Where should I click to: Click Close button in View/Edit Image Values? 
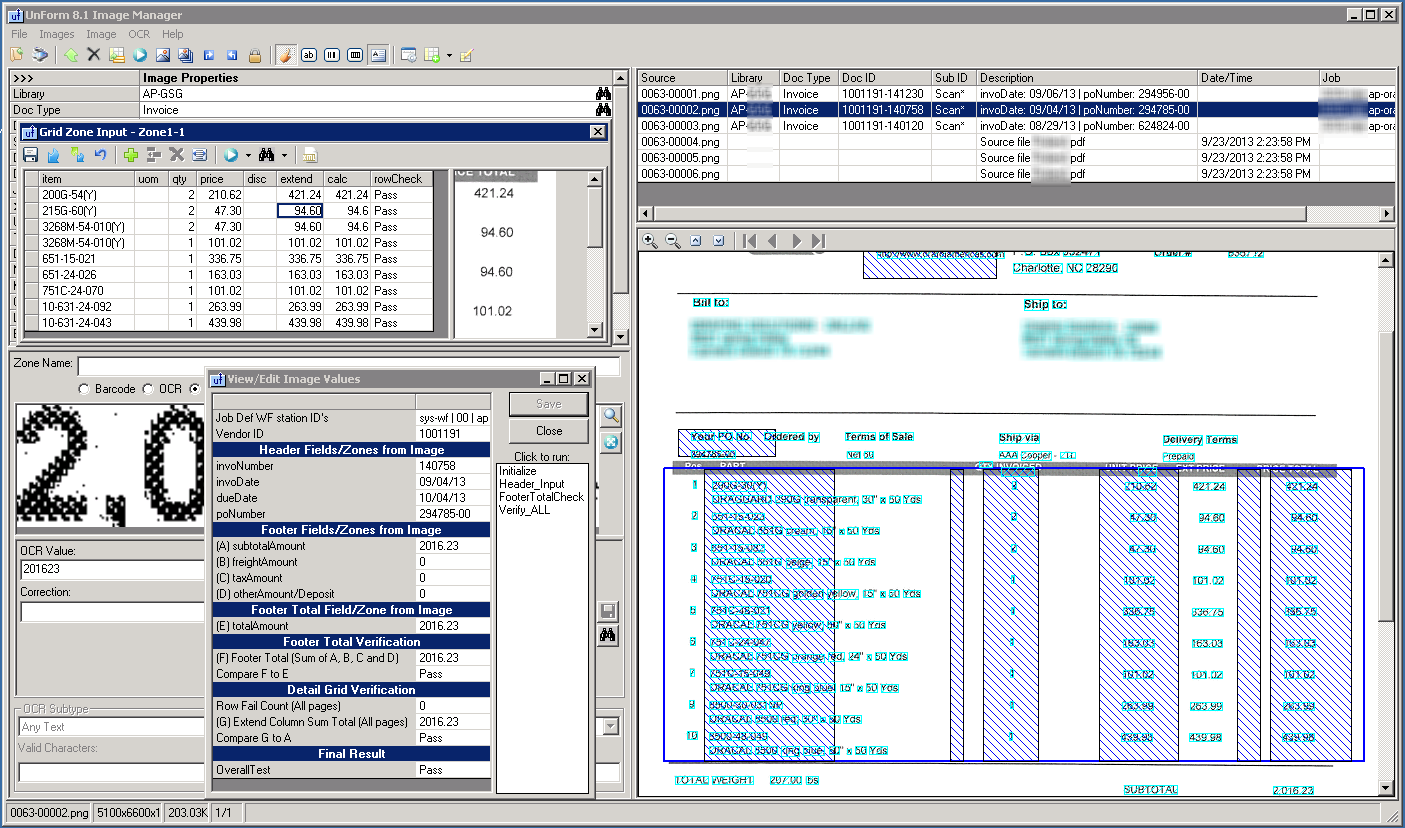tap(549, 431)
